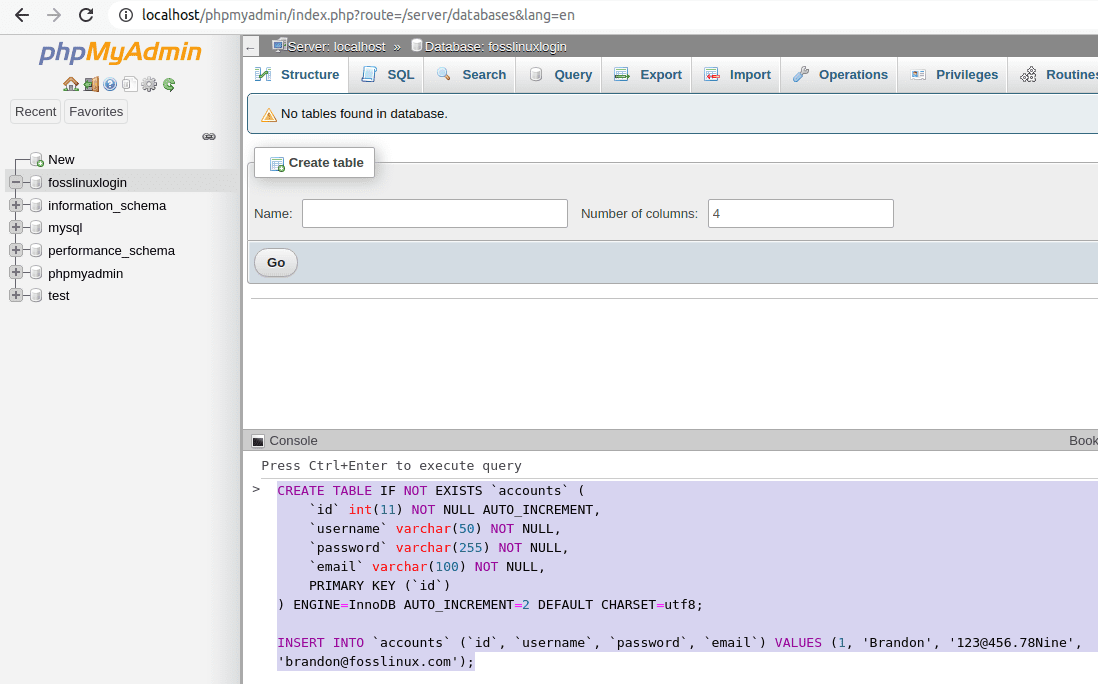The height and width of the screenshot is (684, 1098).
Task: Switch to the Operations tab
Action: (840, 75)
